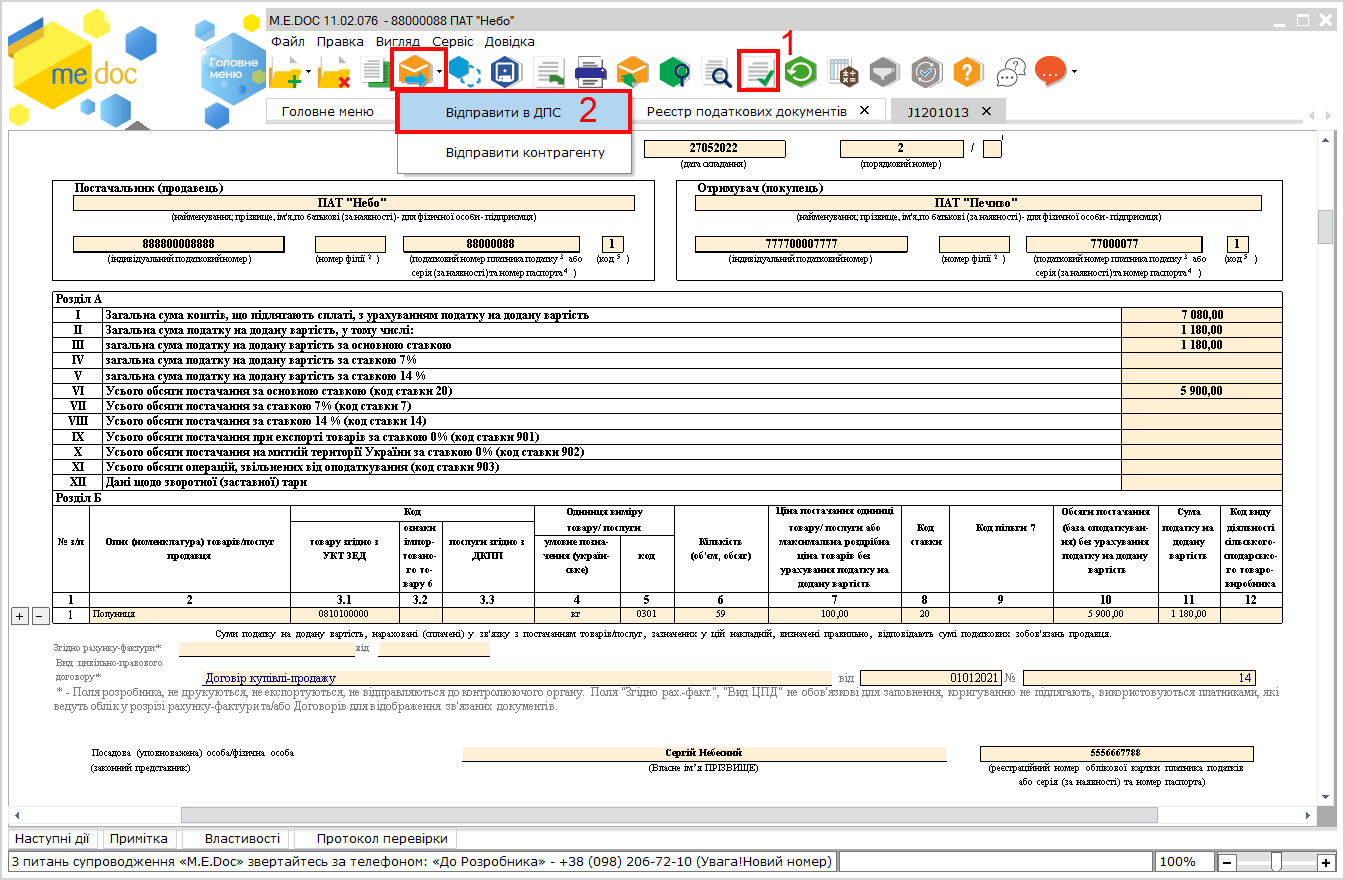Image resolution: width=1345 pixels, height=880 pixels.
Task: Click the green refresh circular arrow icon
Action: pyautogui.click(x=801, y=72)
